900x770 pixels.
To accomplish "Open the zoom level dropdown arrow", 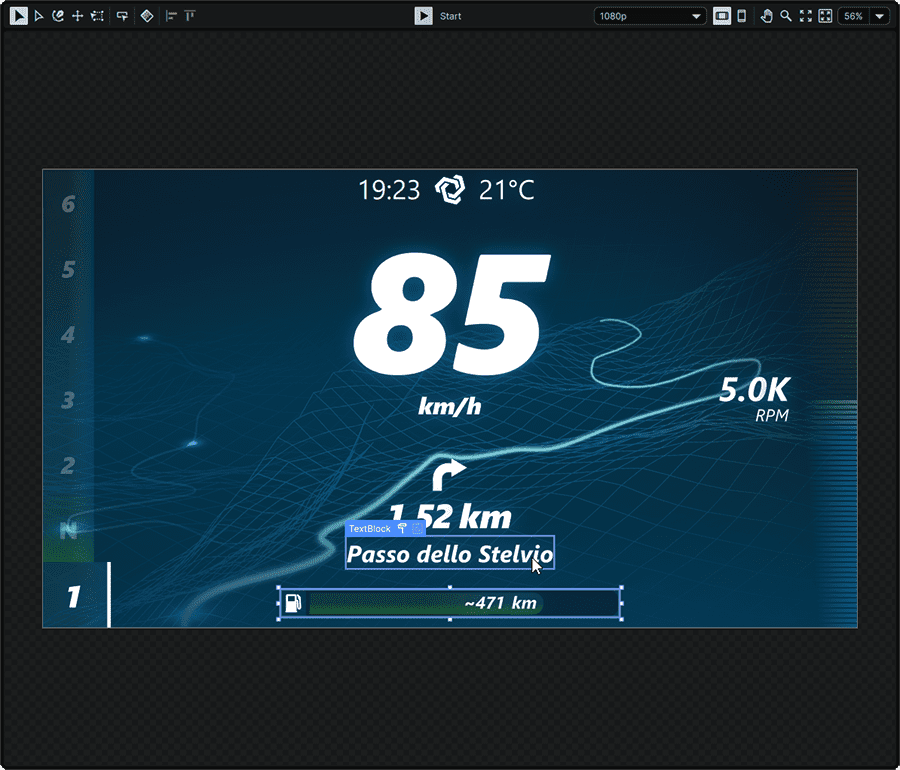I will coord(879,16).
